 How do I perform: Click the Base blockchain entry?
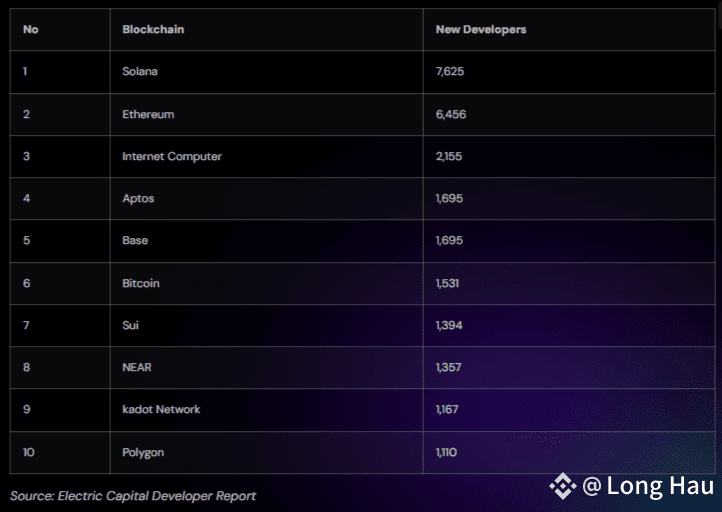(x=135, y=240)
